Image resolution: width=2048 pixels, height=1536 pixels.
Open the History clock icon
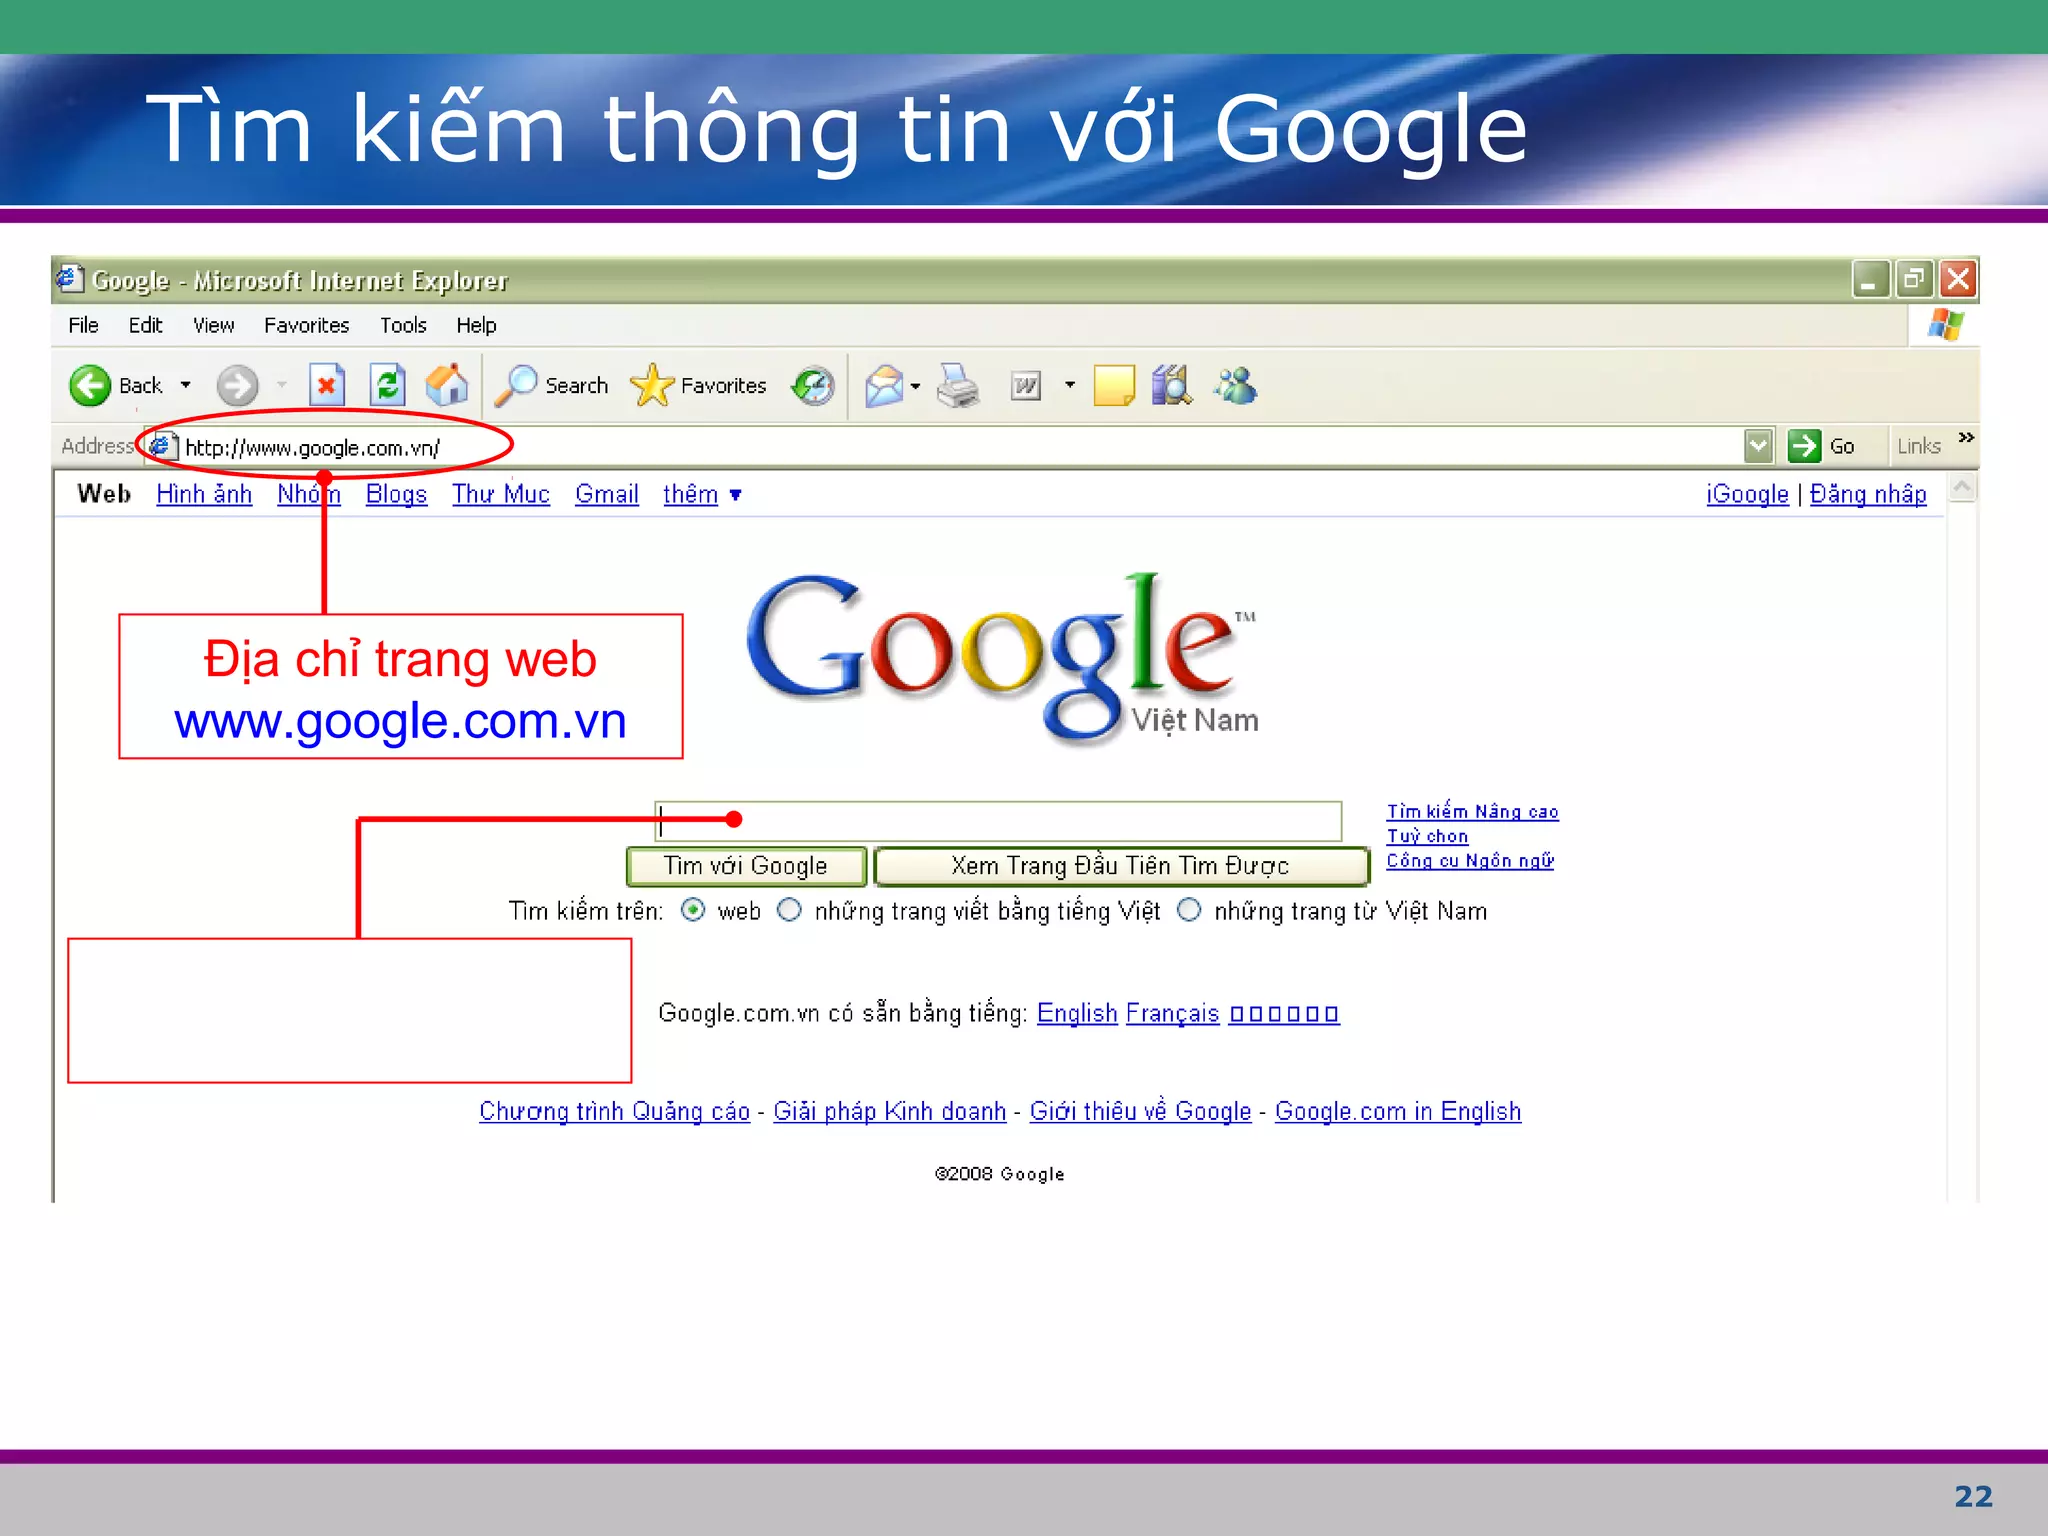click(813, 385)
